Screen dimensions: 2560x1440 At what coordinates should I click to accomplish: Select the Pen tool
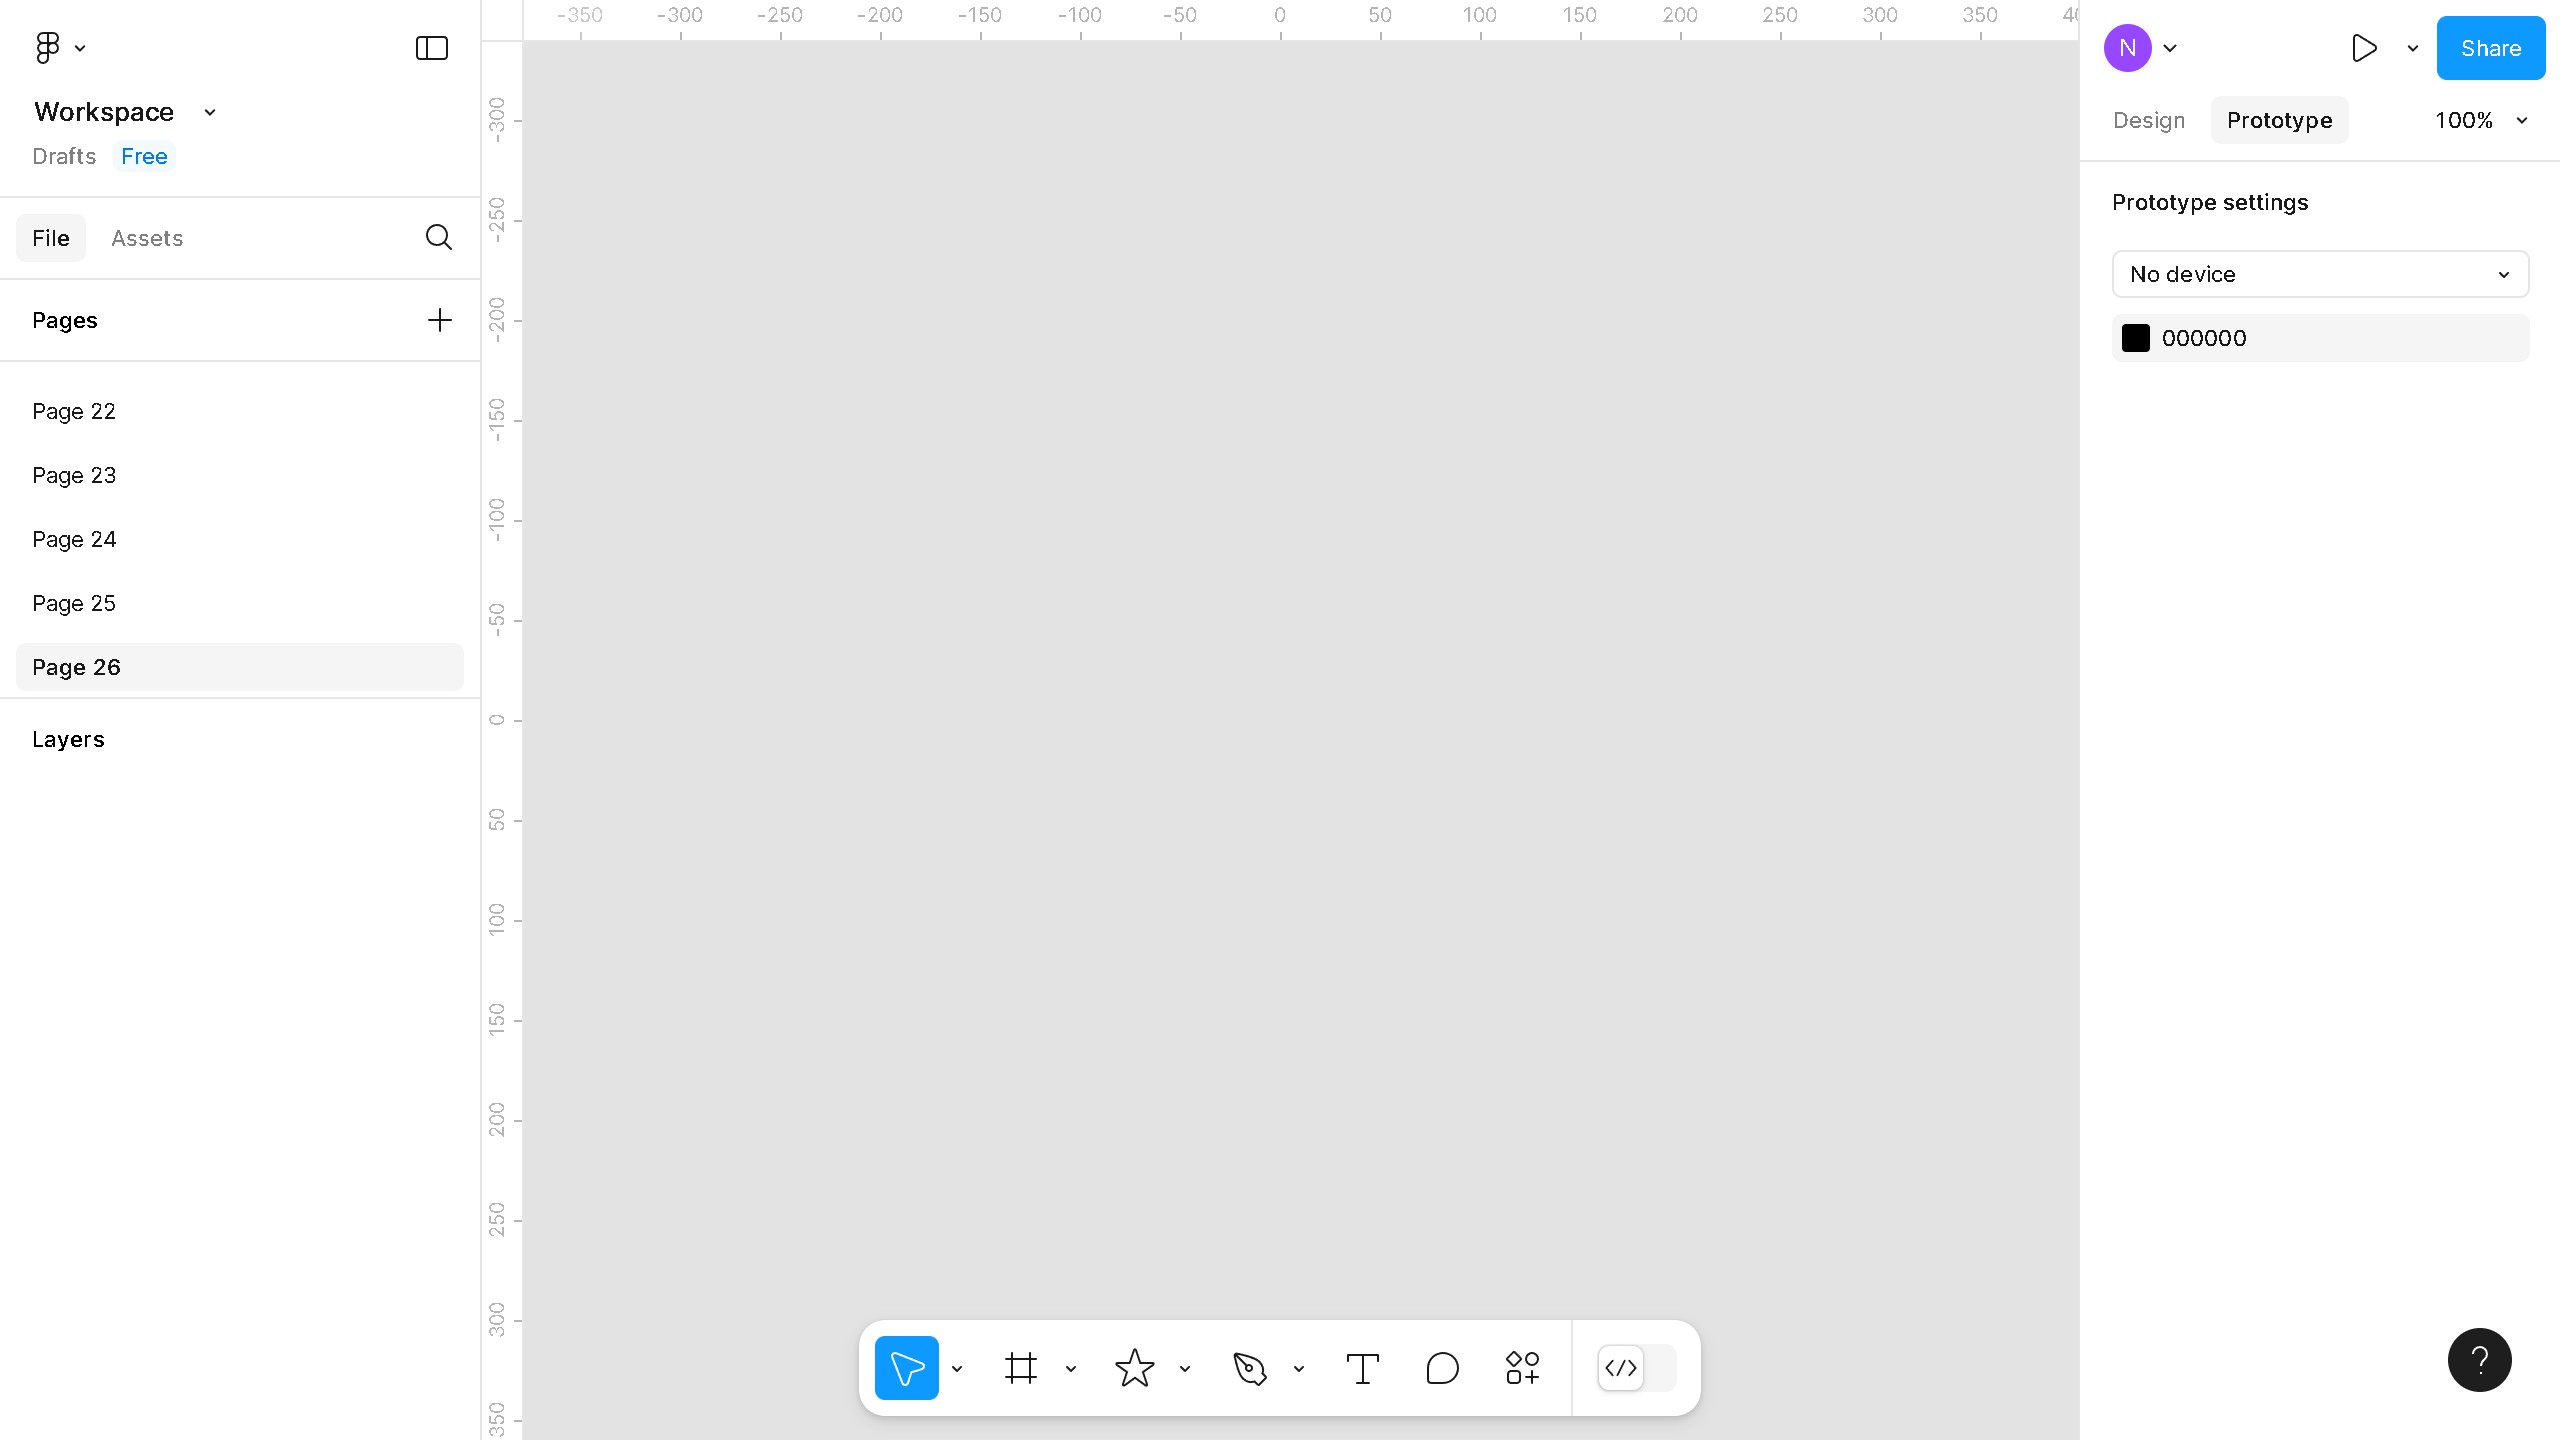click(1251, 1367)
